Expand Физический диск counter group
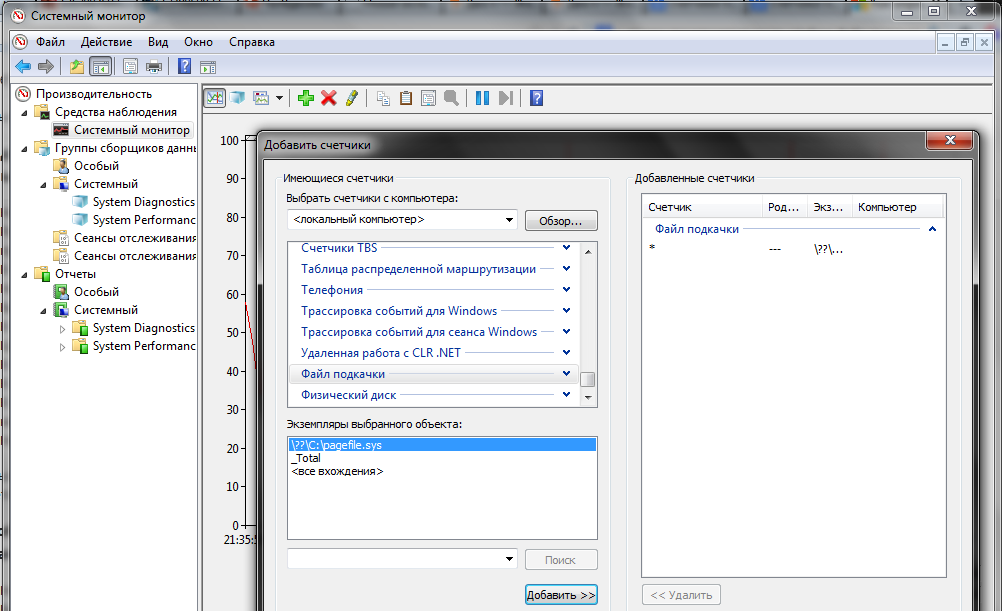This screenshot has width=1002, height=611. pyautogui.click(x=566, y=394)
